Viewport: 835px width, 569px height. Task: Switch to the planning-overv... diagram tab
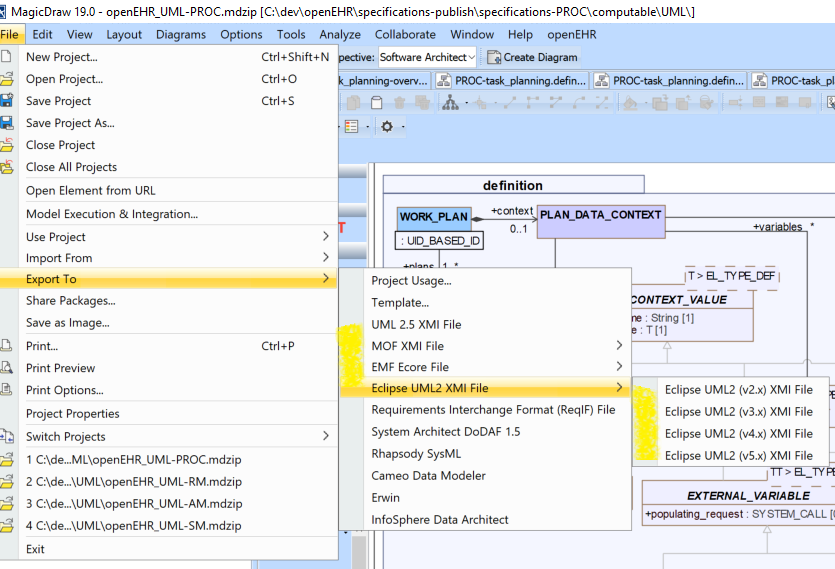tap(384, 80)
